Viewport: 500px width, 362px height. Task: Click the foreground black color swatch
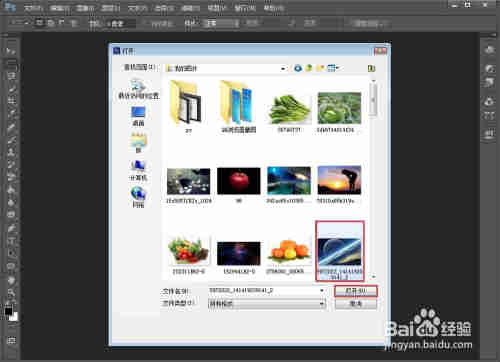pos(8,311)
